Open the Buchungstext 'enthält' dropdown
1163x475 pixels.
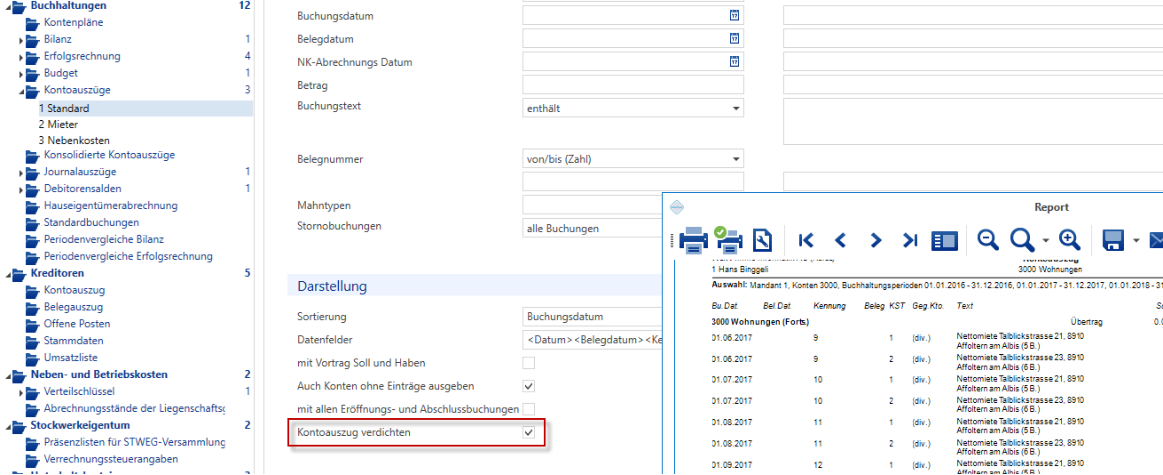(x=633, y=108)
